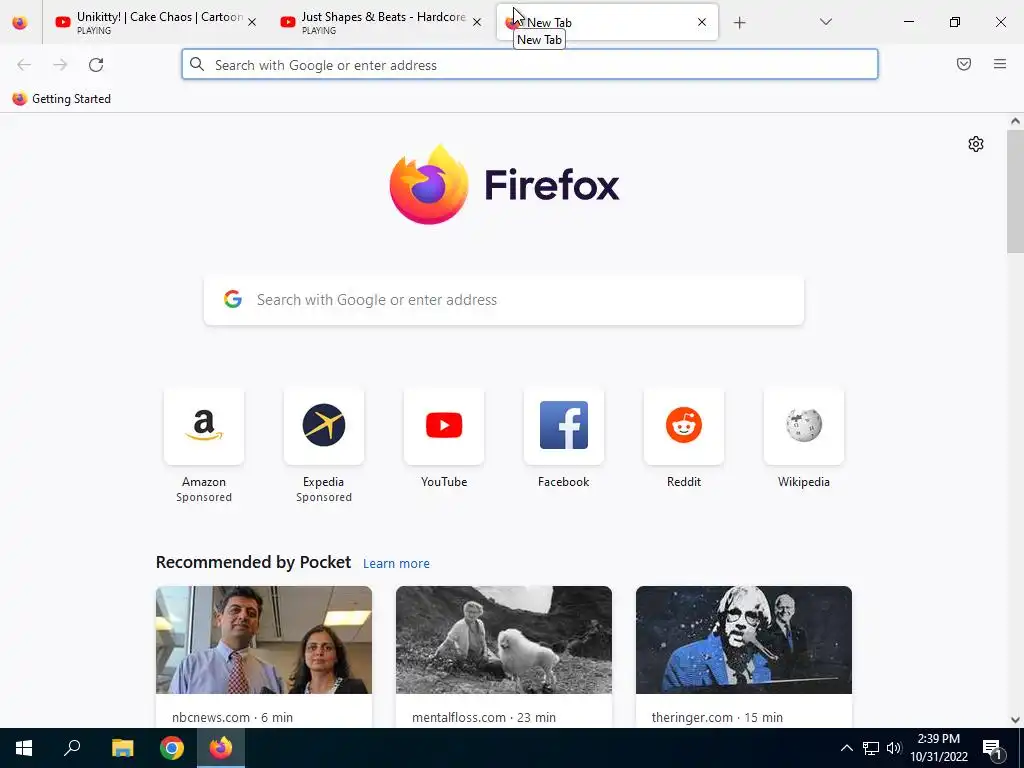Close the Unikitty Cake Chaos tab
Image resolution: width=1024 pixels, height=768 pixels.
click(x=252, y=22)
